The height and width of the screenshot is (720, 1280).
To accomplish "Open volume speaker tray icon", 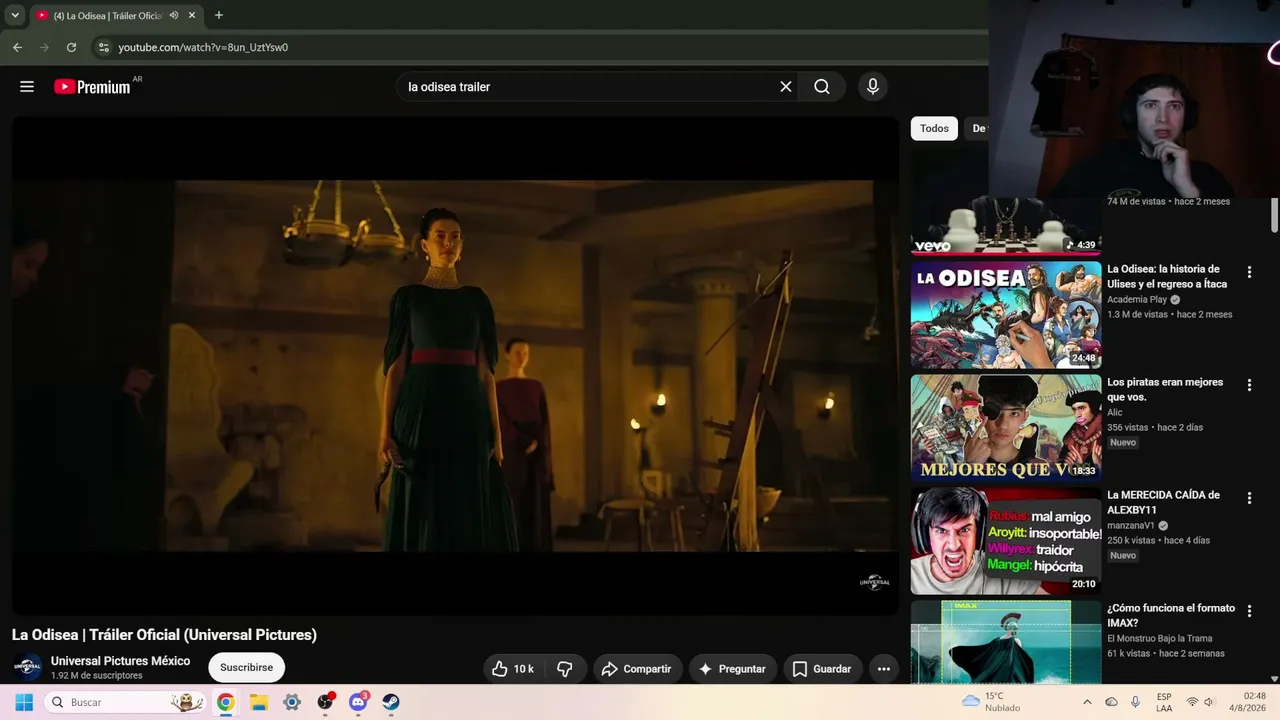I will coord(1209,702).
